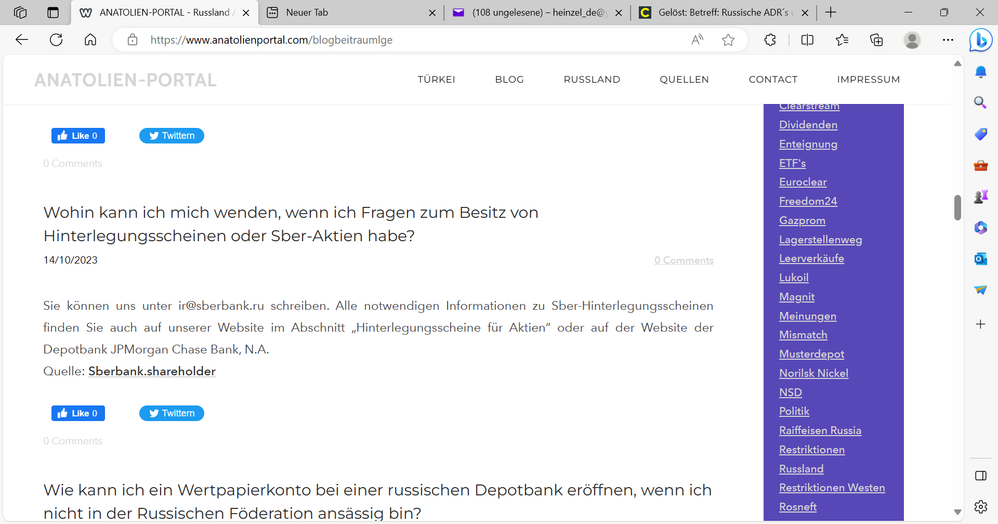Click the page vertical scrollbar thumb

pos(957,208)
